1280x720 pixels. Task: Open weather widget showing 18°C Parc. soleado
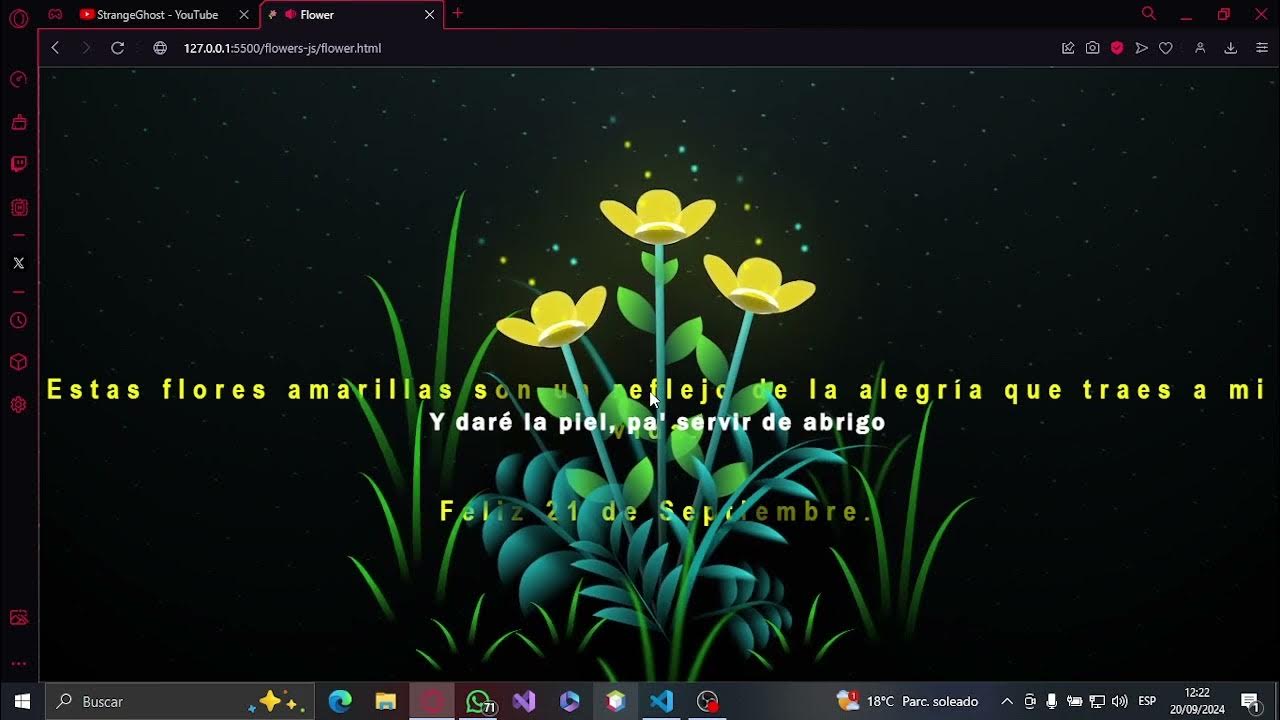(x=907, y=701)
